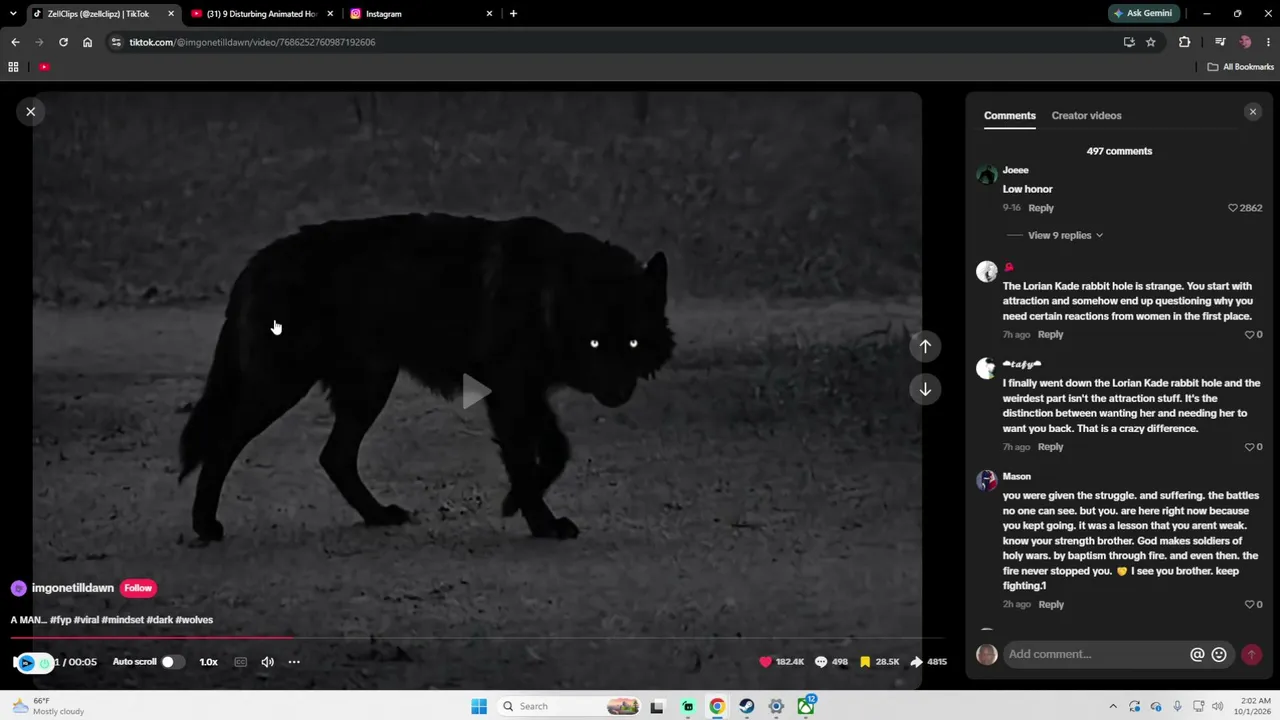1280x720 pixels.
Task: Go to previous video with up arrow
Action: pos(925,346)
